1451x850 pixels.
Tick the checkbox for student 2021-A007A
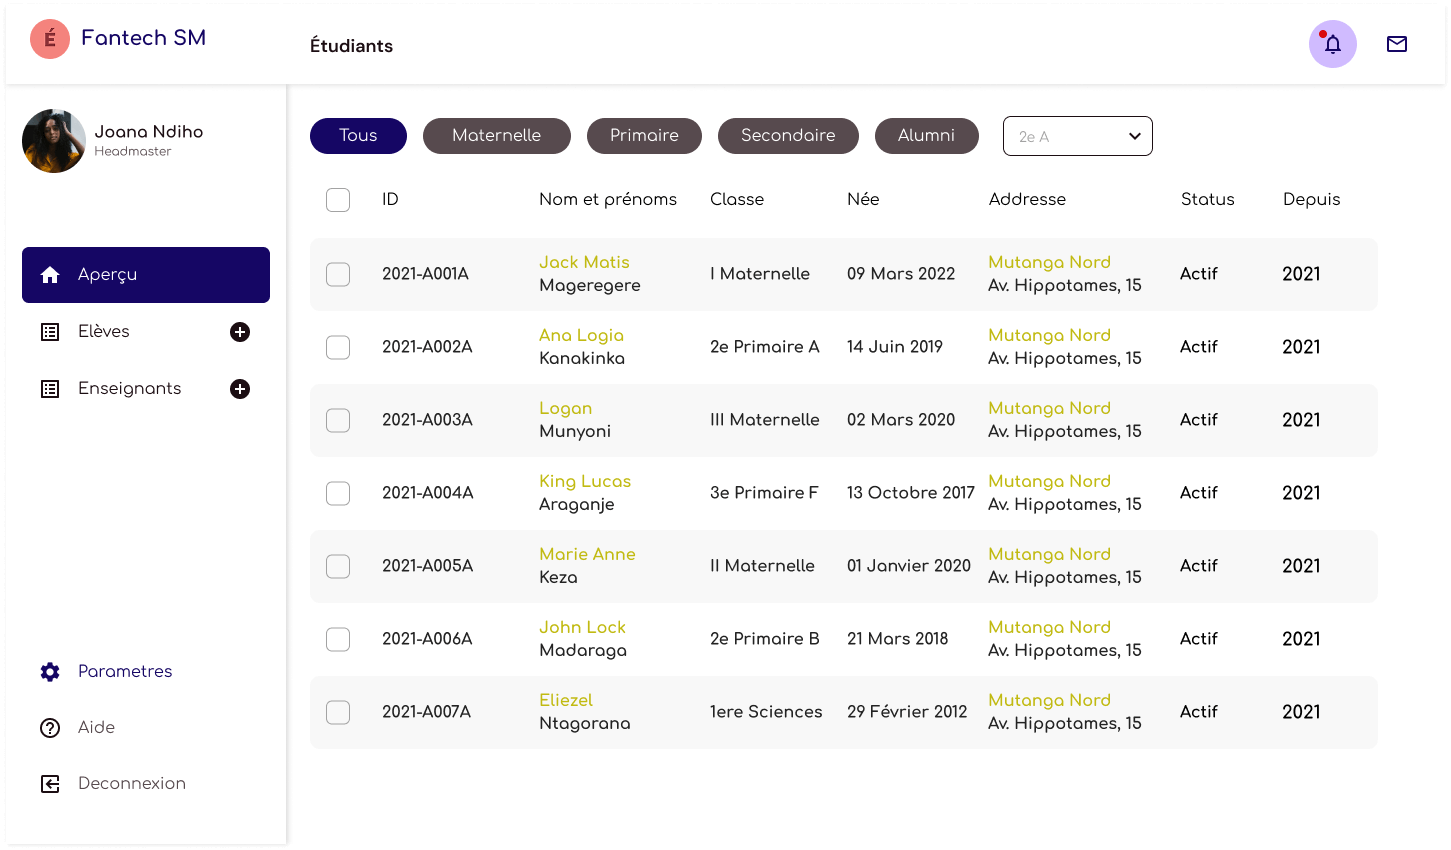click(x=338, y=712)
